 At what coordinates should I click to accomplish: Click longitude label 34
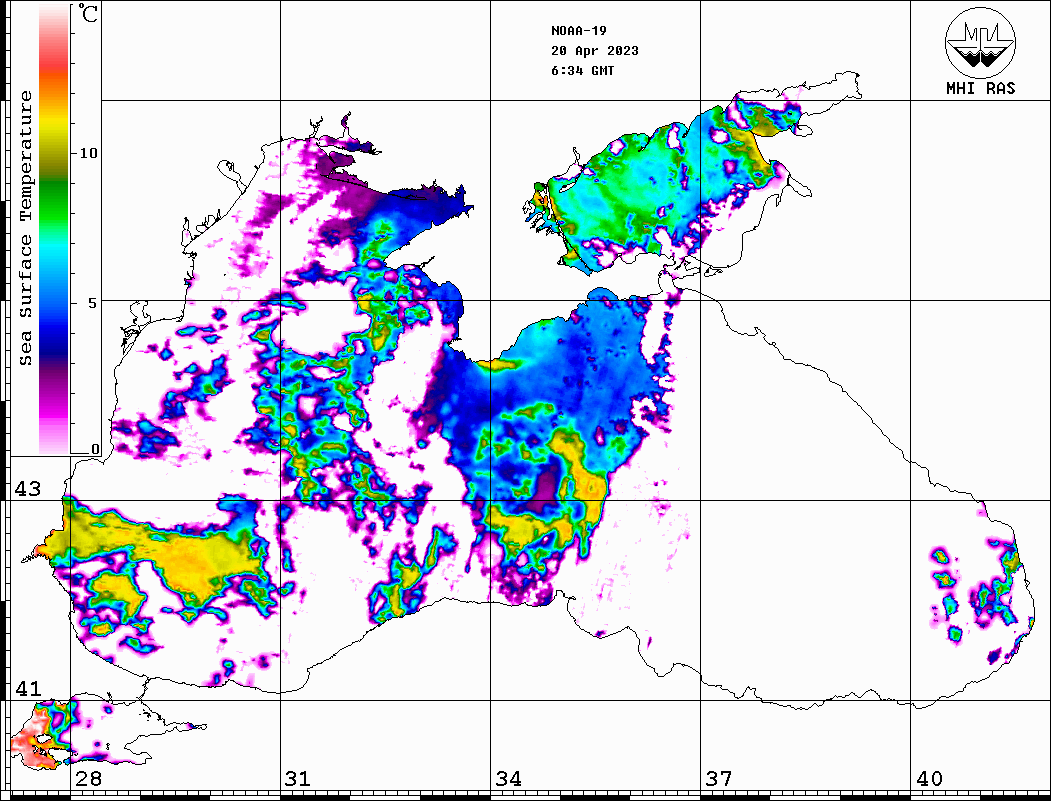(509, 778)
